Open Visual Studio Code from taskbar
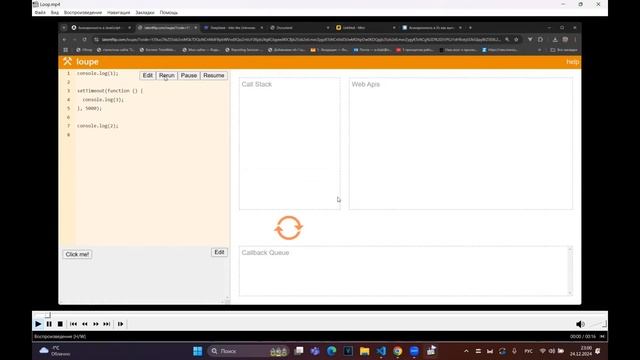The height and width of the screenshot is (360, 640). click(381, 351)
